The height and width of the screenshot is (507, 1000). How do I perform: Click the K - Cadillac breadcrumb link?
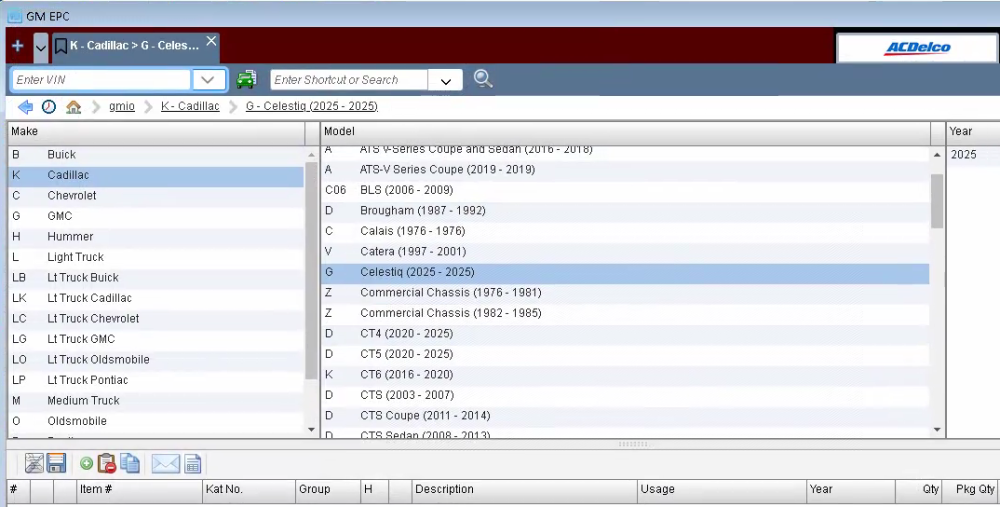(190, 106)
